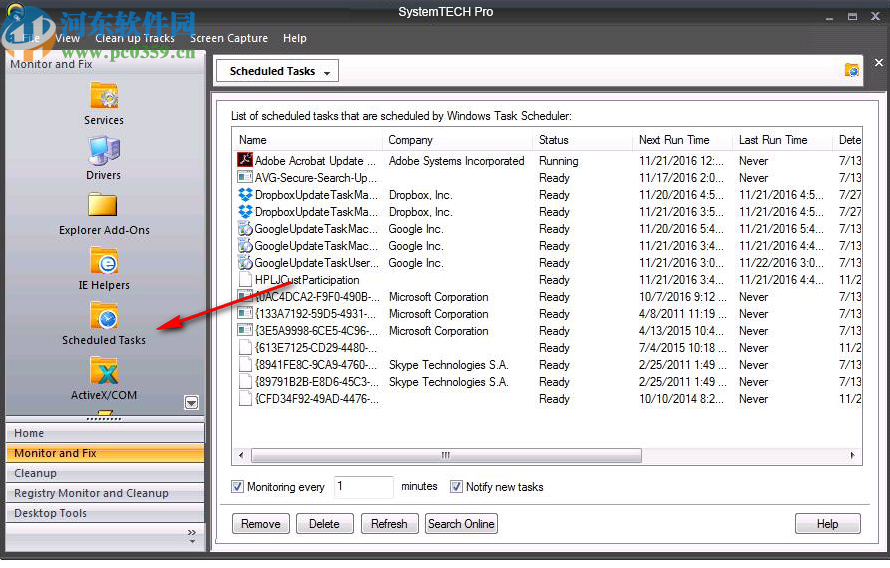This screenshot has height=568, width=890.
Task: Click the scrollbar right arrow
Action: [x=852, y=455]
